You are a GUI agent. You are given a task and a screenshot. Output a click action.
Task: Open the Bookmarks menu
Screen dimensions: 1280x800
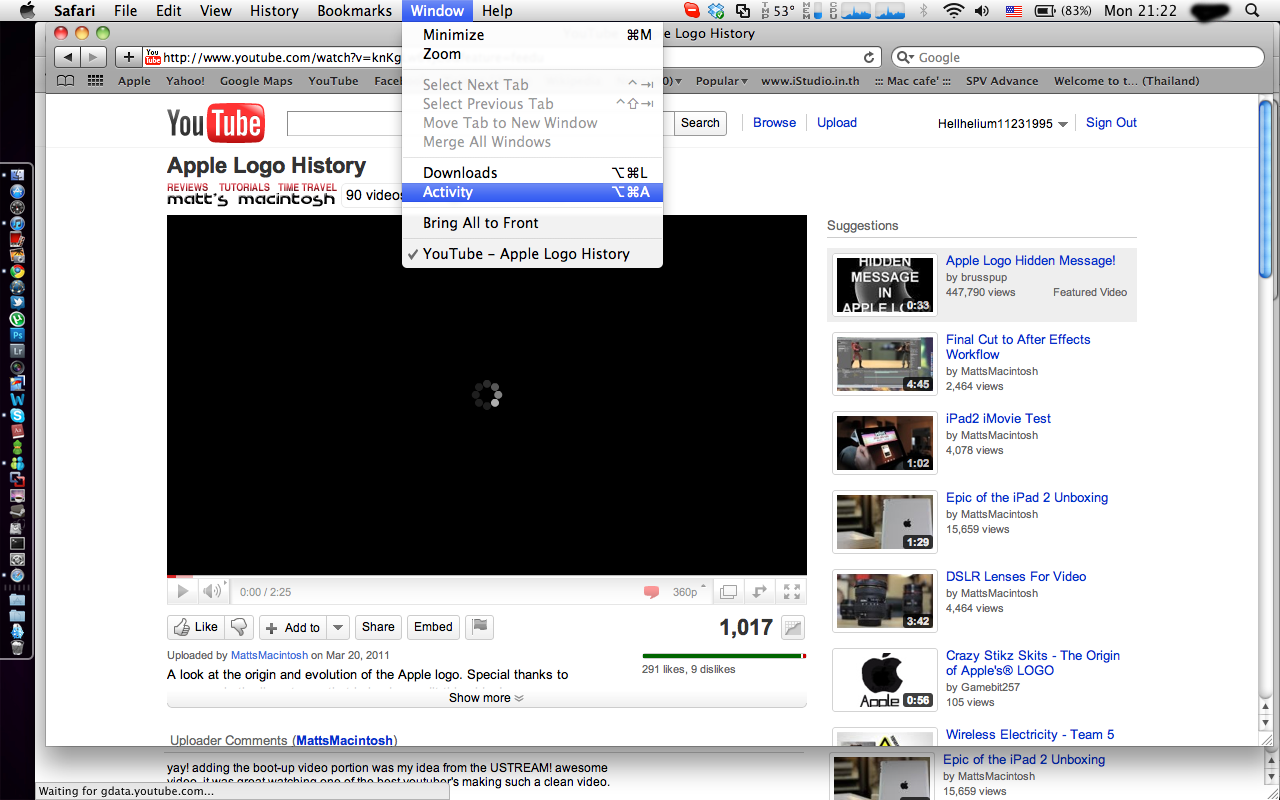355,11
